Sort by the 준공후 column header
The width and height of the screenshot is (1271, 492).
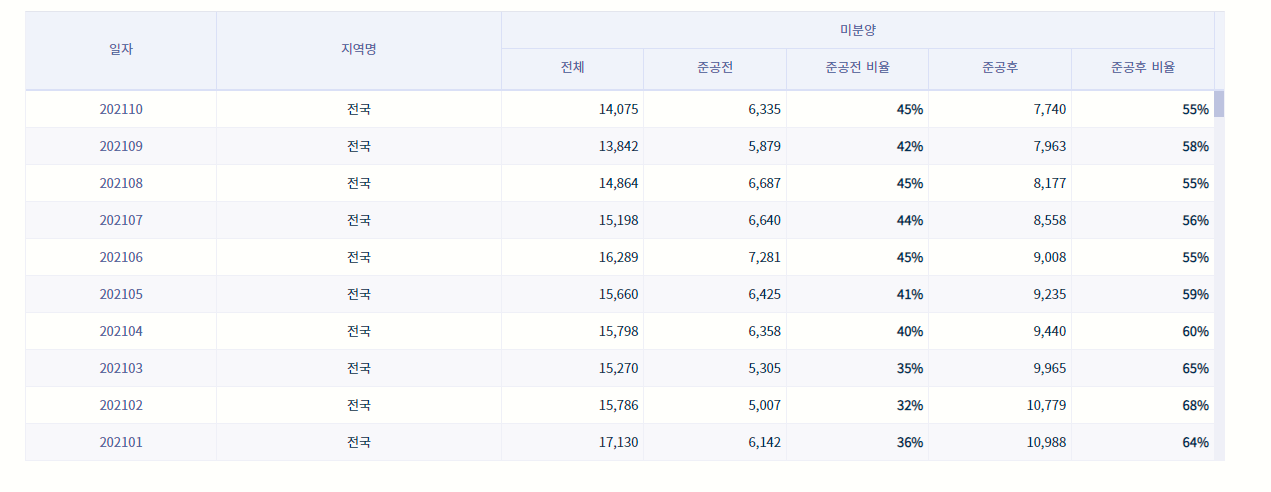pos(1000,69)
